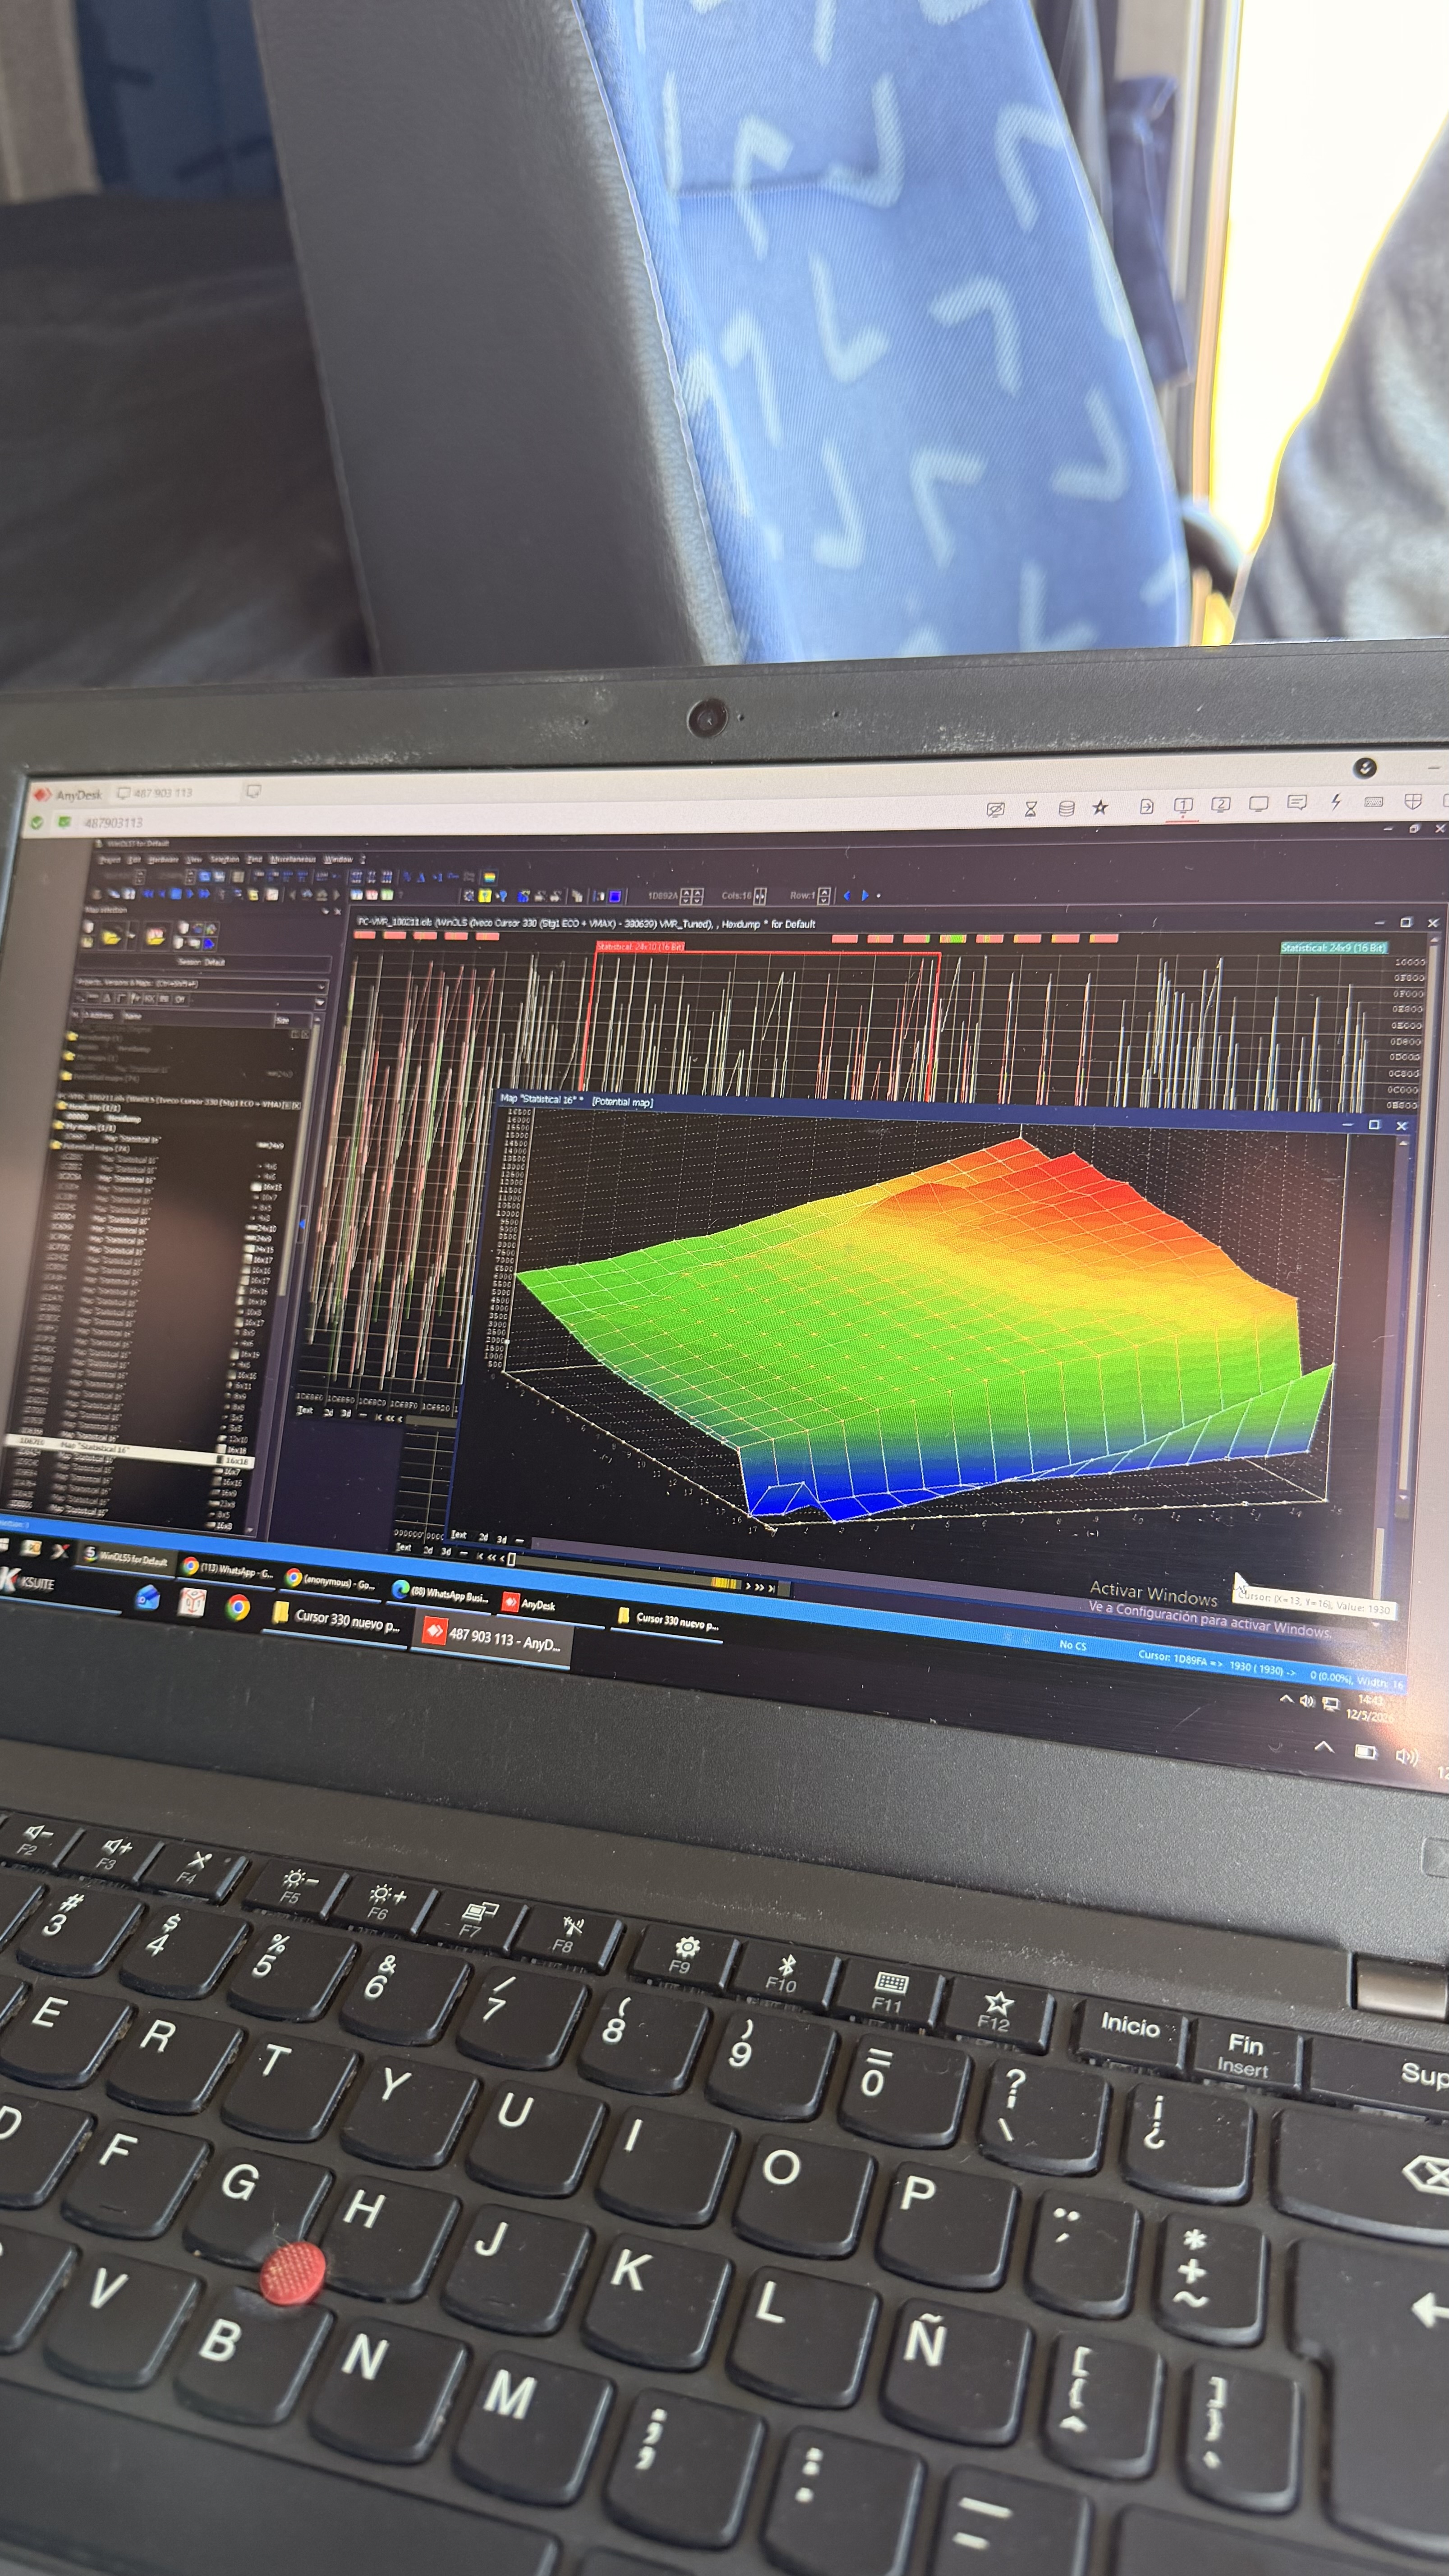Click the Name column header in map list
The width and height of the screenshot is (1449, 2576).
[133, 1017]
